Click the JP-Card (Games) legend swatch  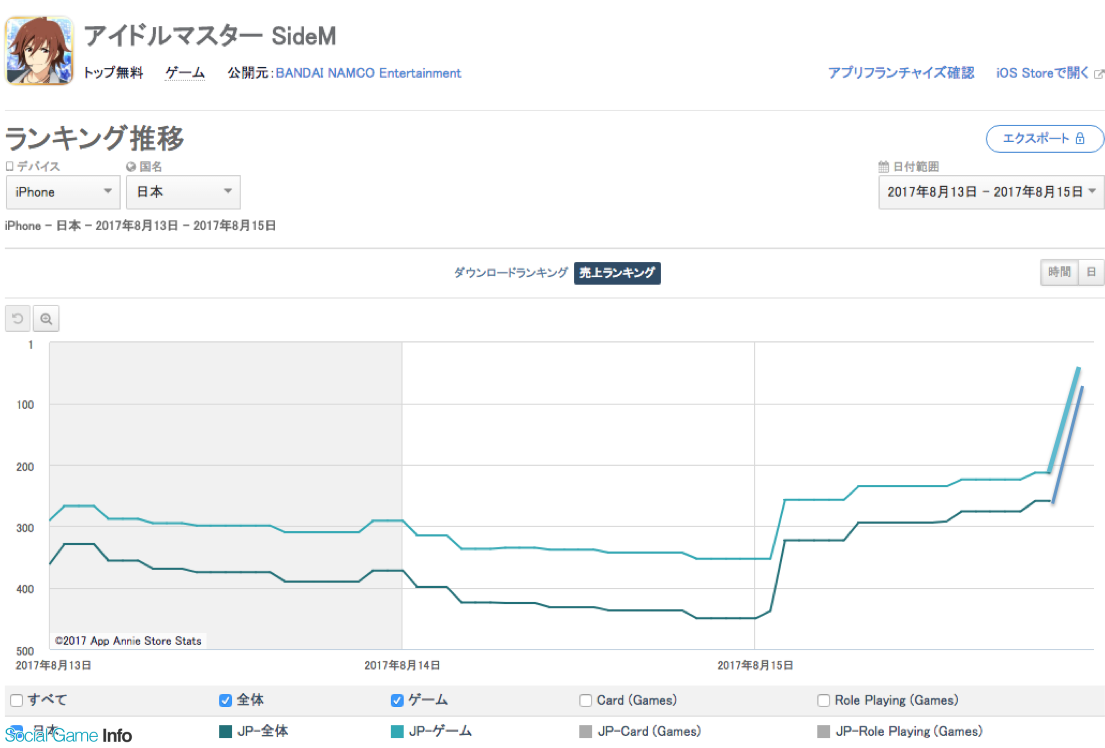pos(586,731)
